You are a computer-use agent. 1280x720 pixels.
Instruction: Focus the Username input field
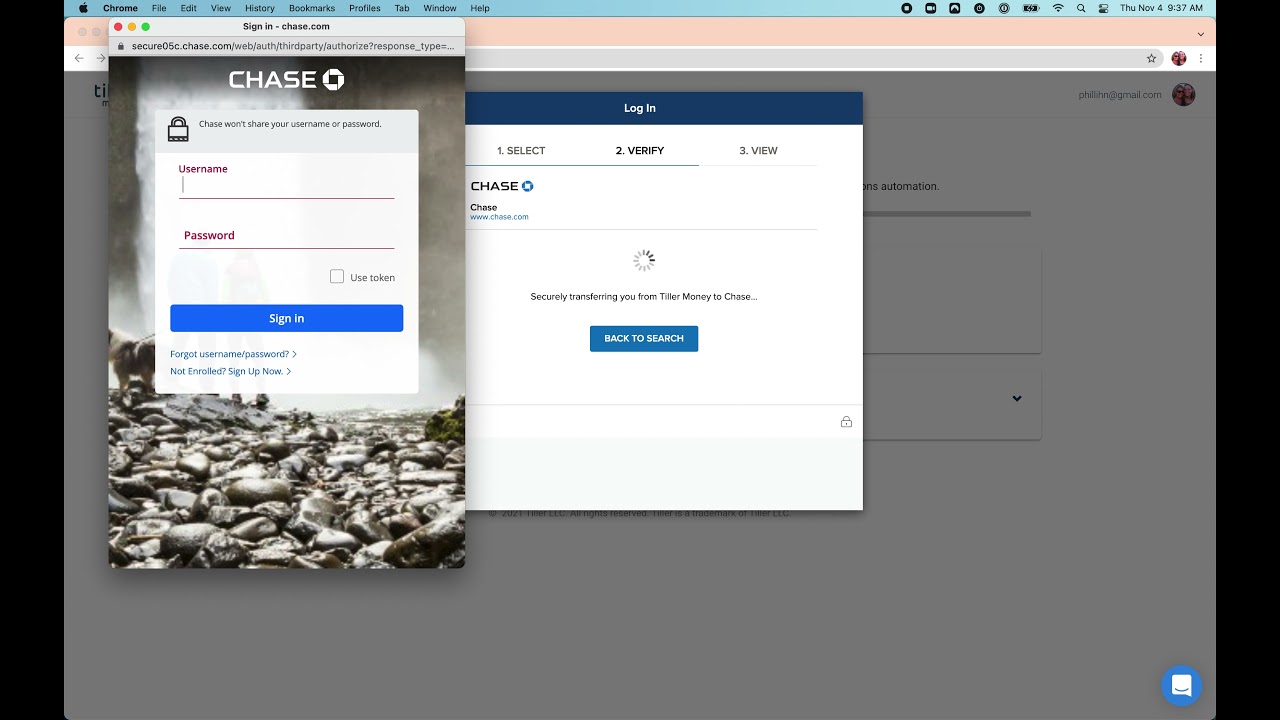(x=287, y=186)
